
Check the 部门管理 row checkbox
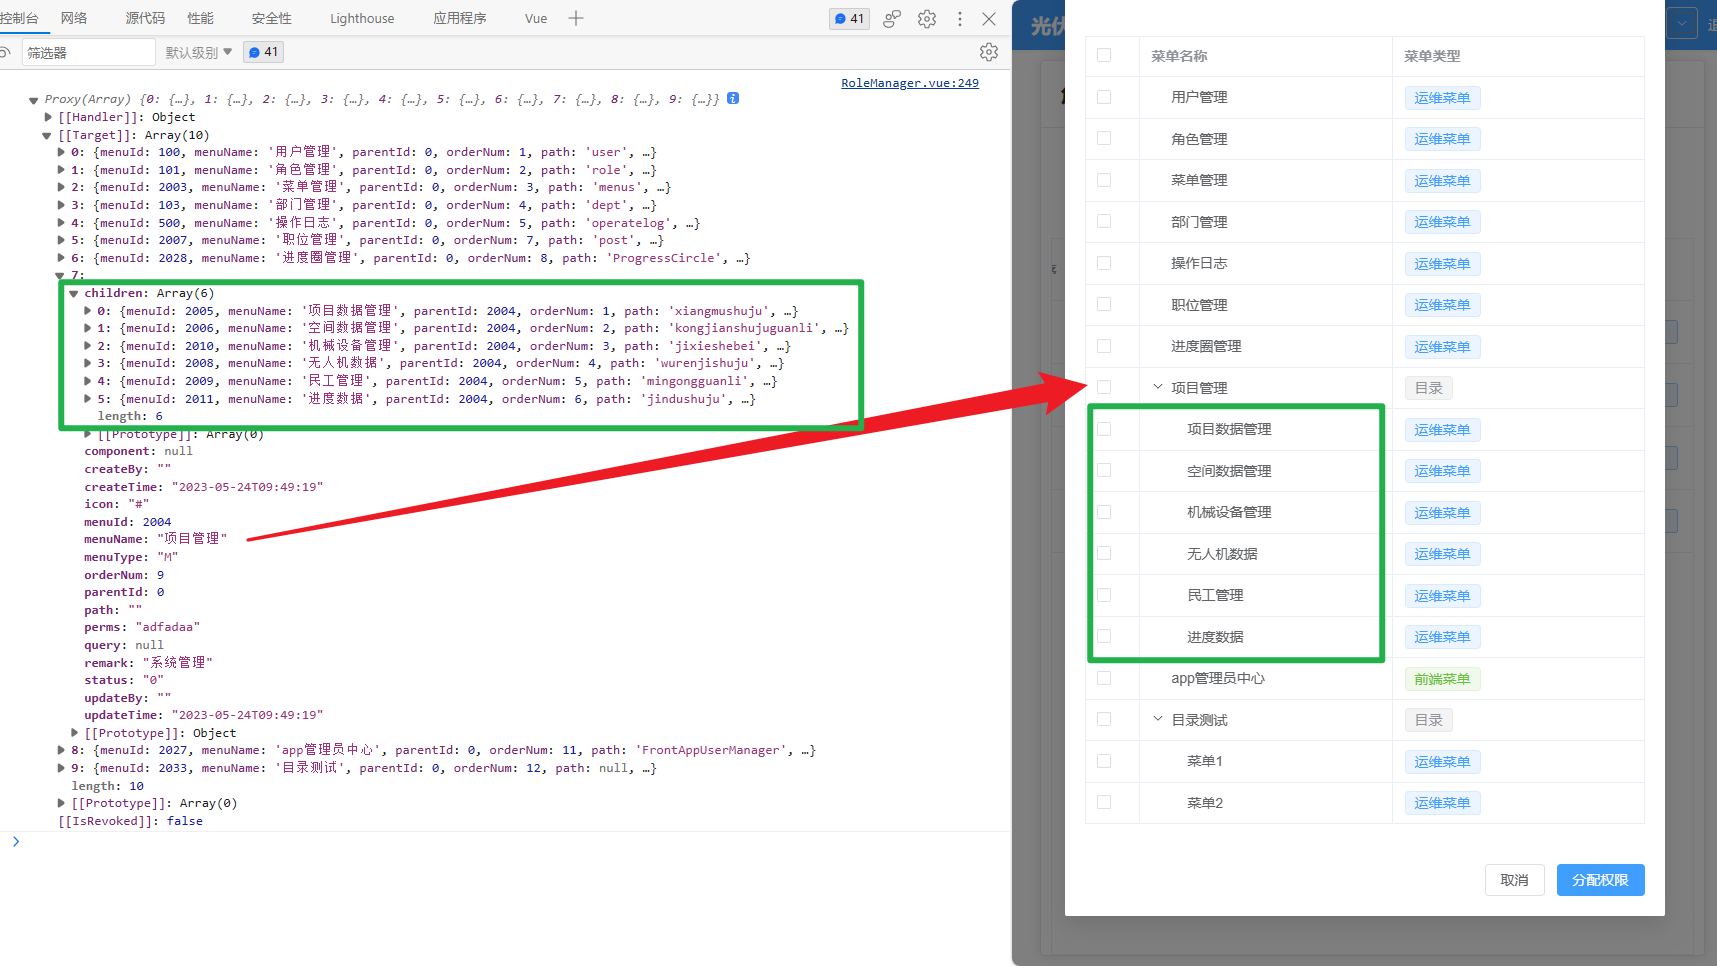click(1104, 221)
